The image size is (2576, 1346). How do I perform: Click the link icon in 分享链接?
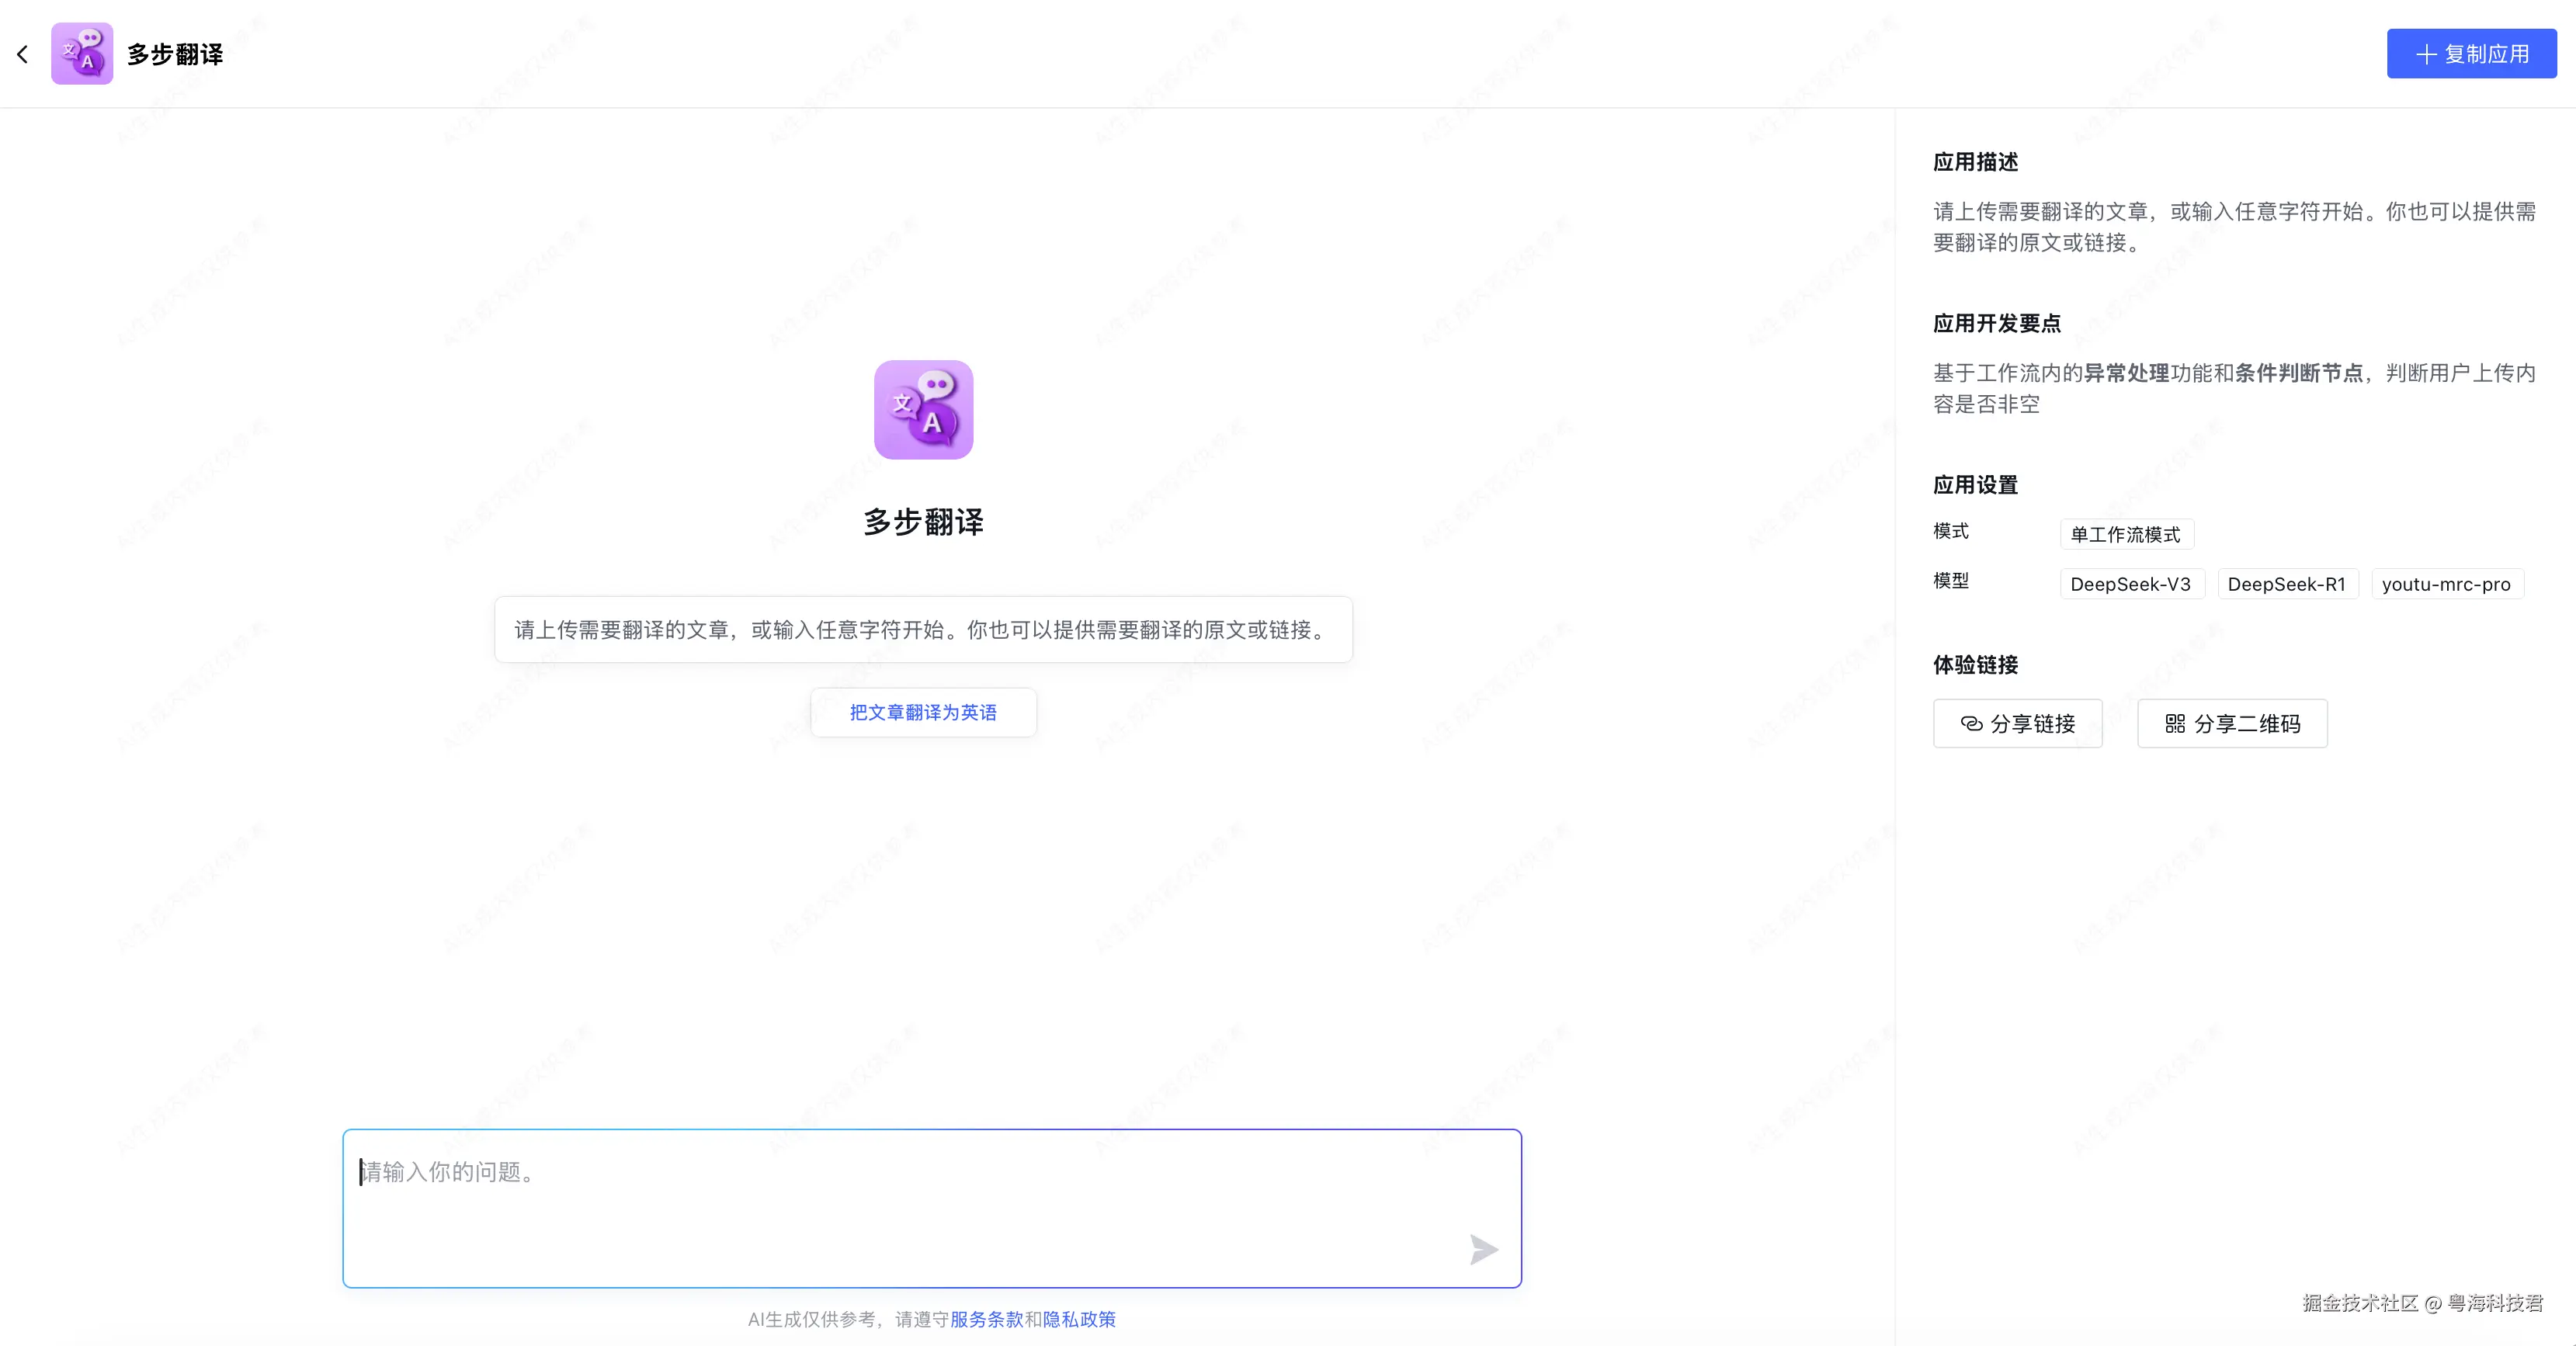coord(1971,723)
